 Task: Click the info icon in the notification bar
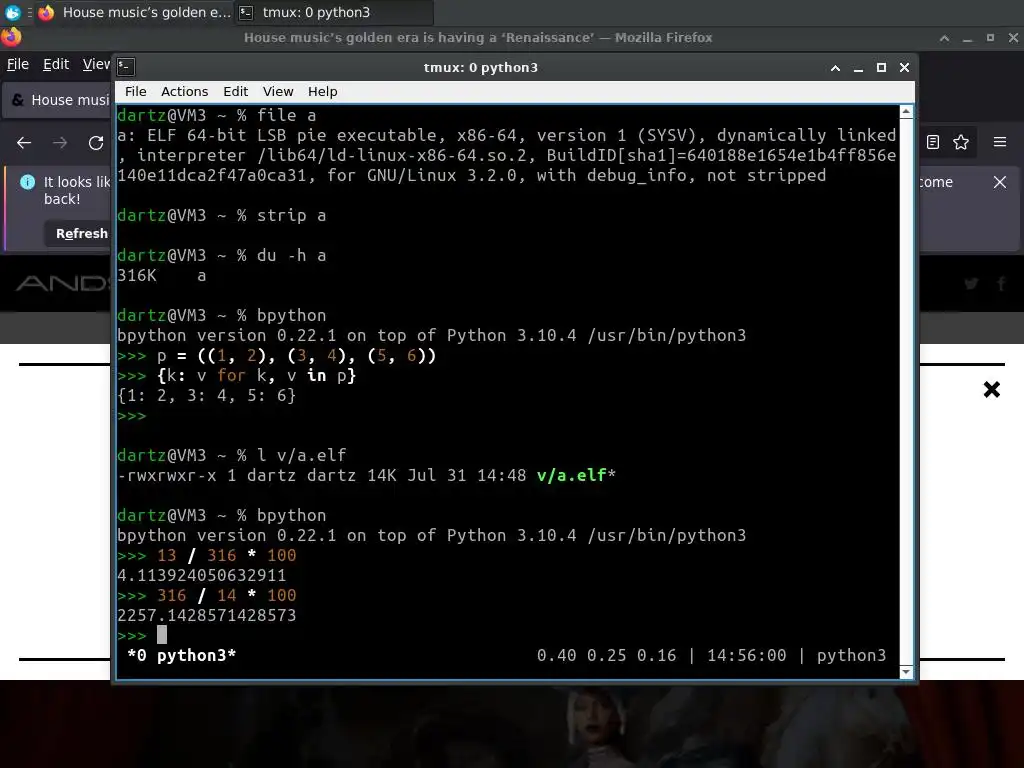27,182
